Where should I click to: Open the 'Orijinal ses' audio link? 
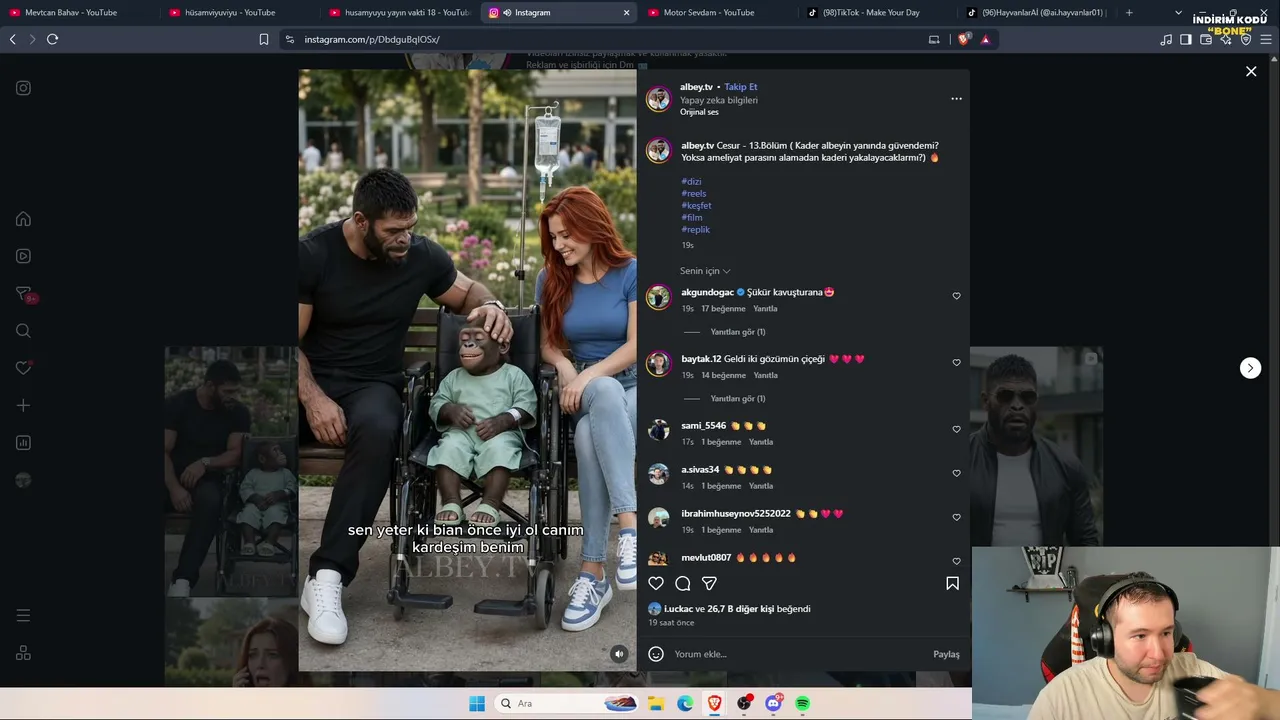699,112
